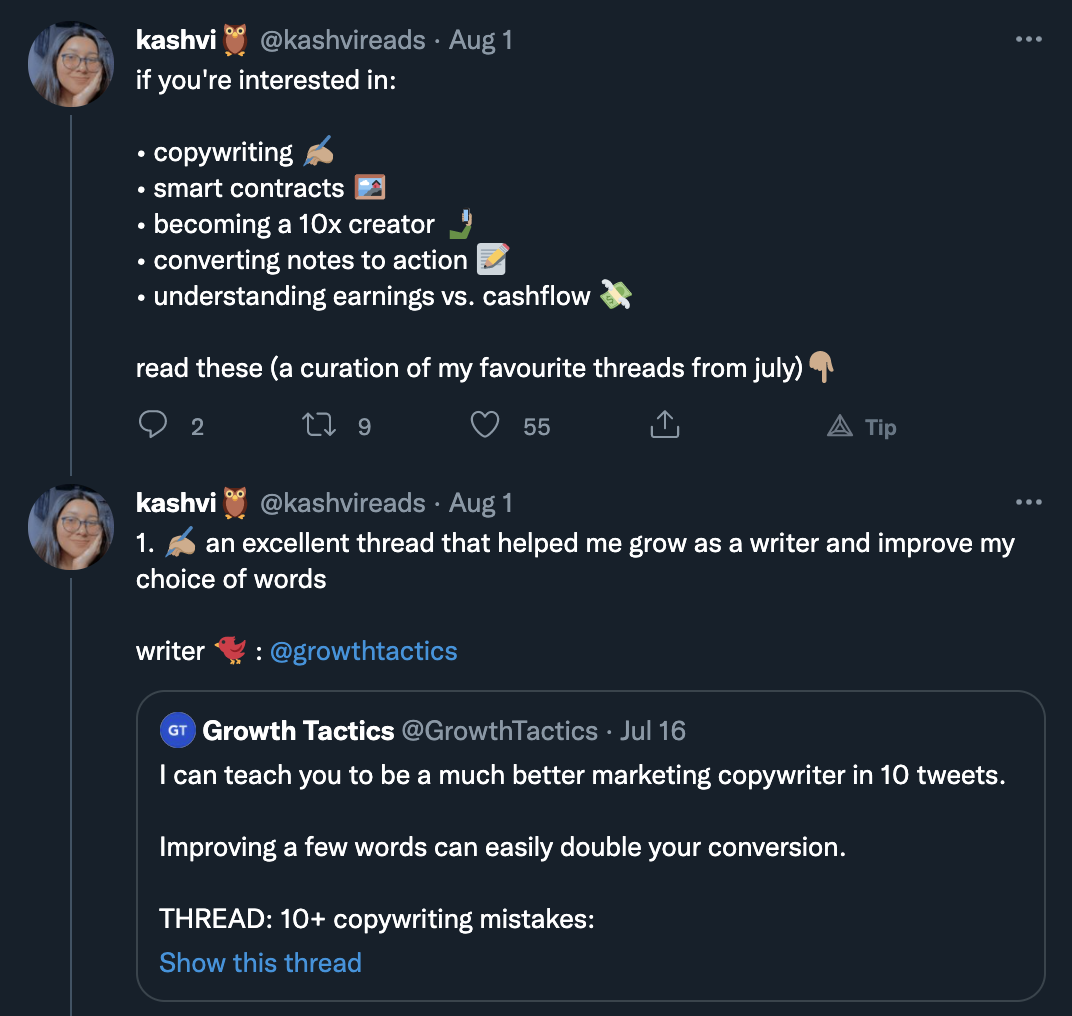Click kashvi's avatar on the second tweet

71,527
